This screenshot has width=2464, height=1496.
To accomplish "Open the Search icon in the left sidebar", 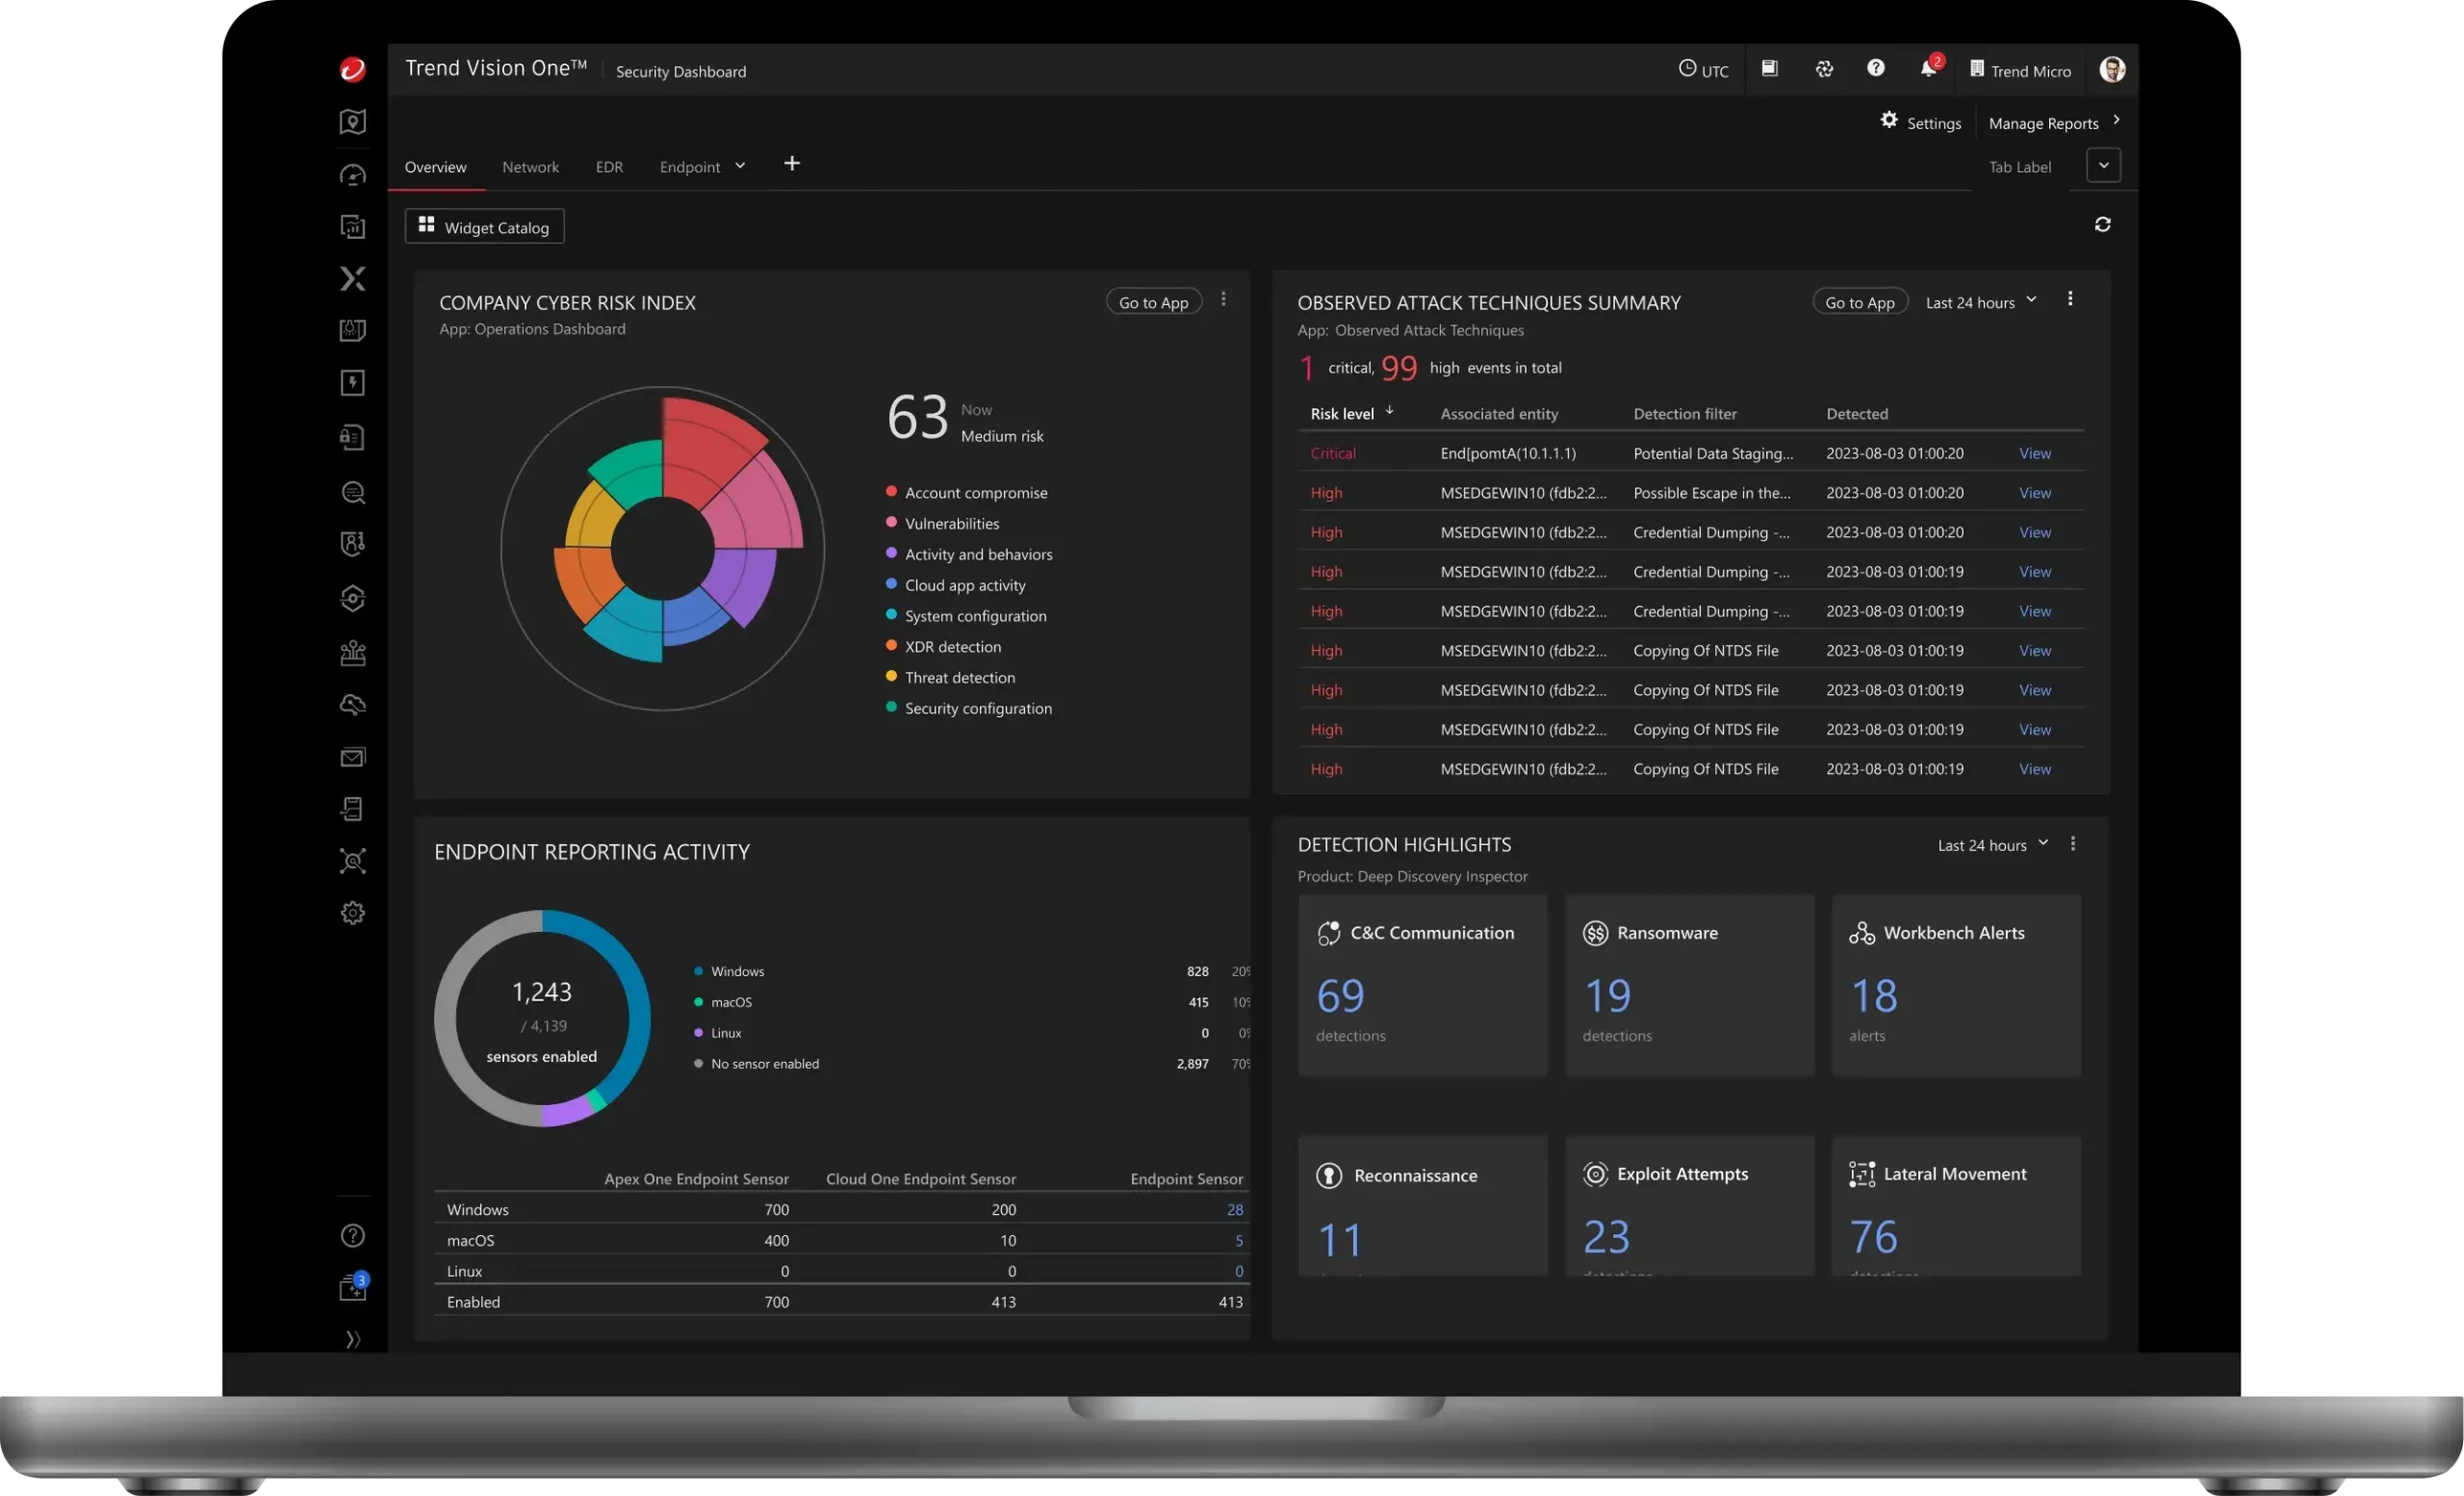I will click(352, 492).
